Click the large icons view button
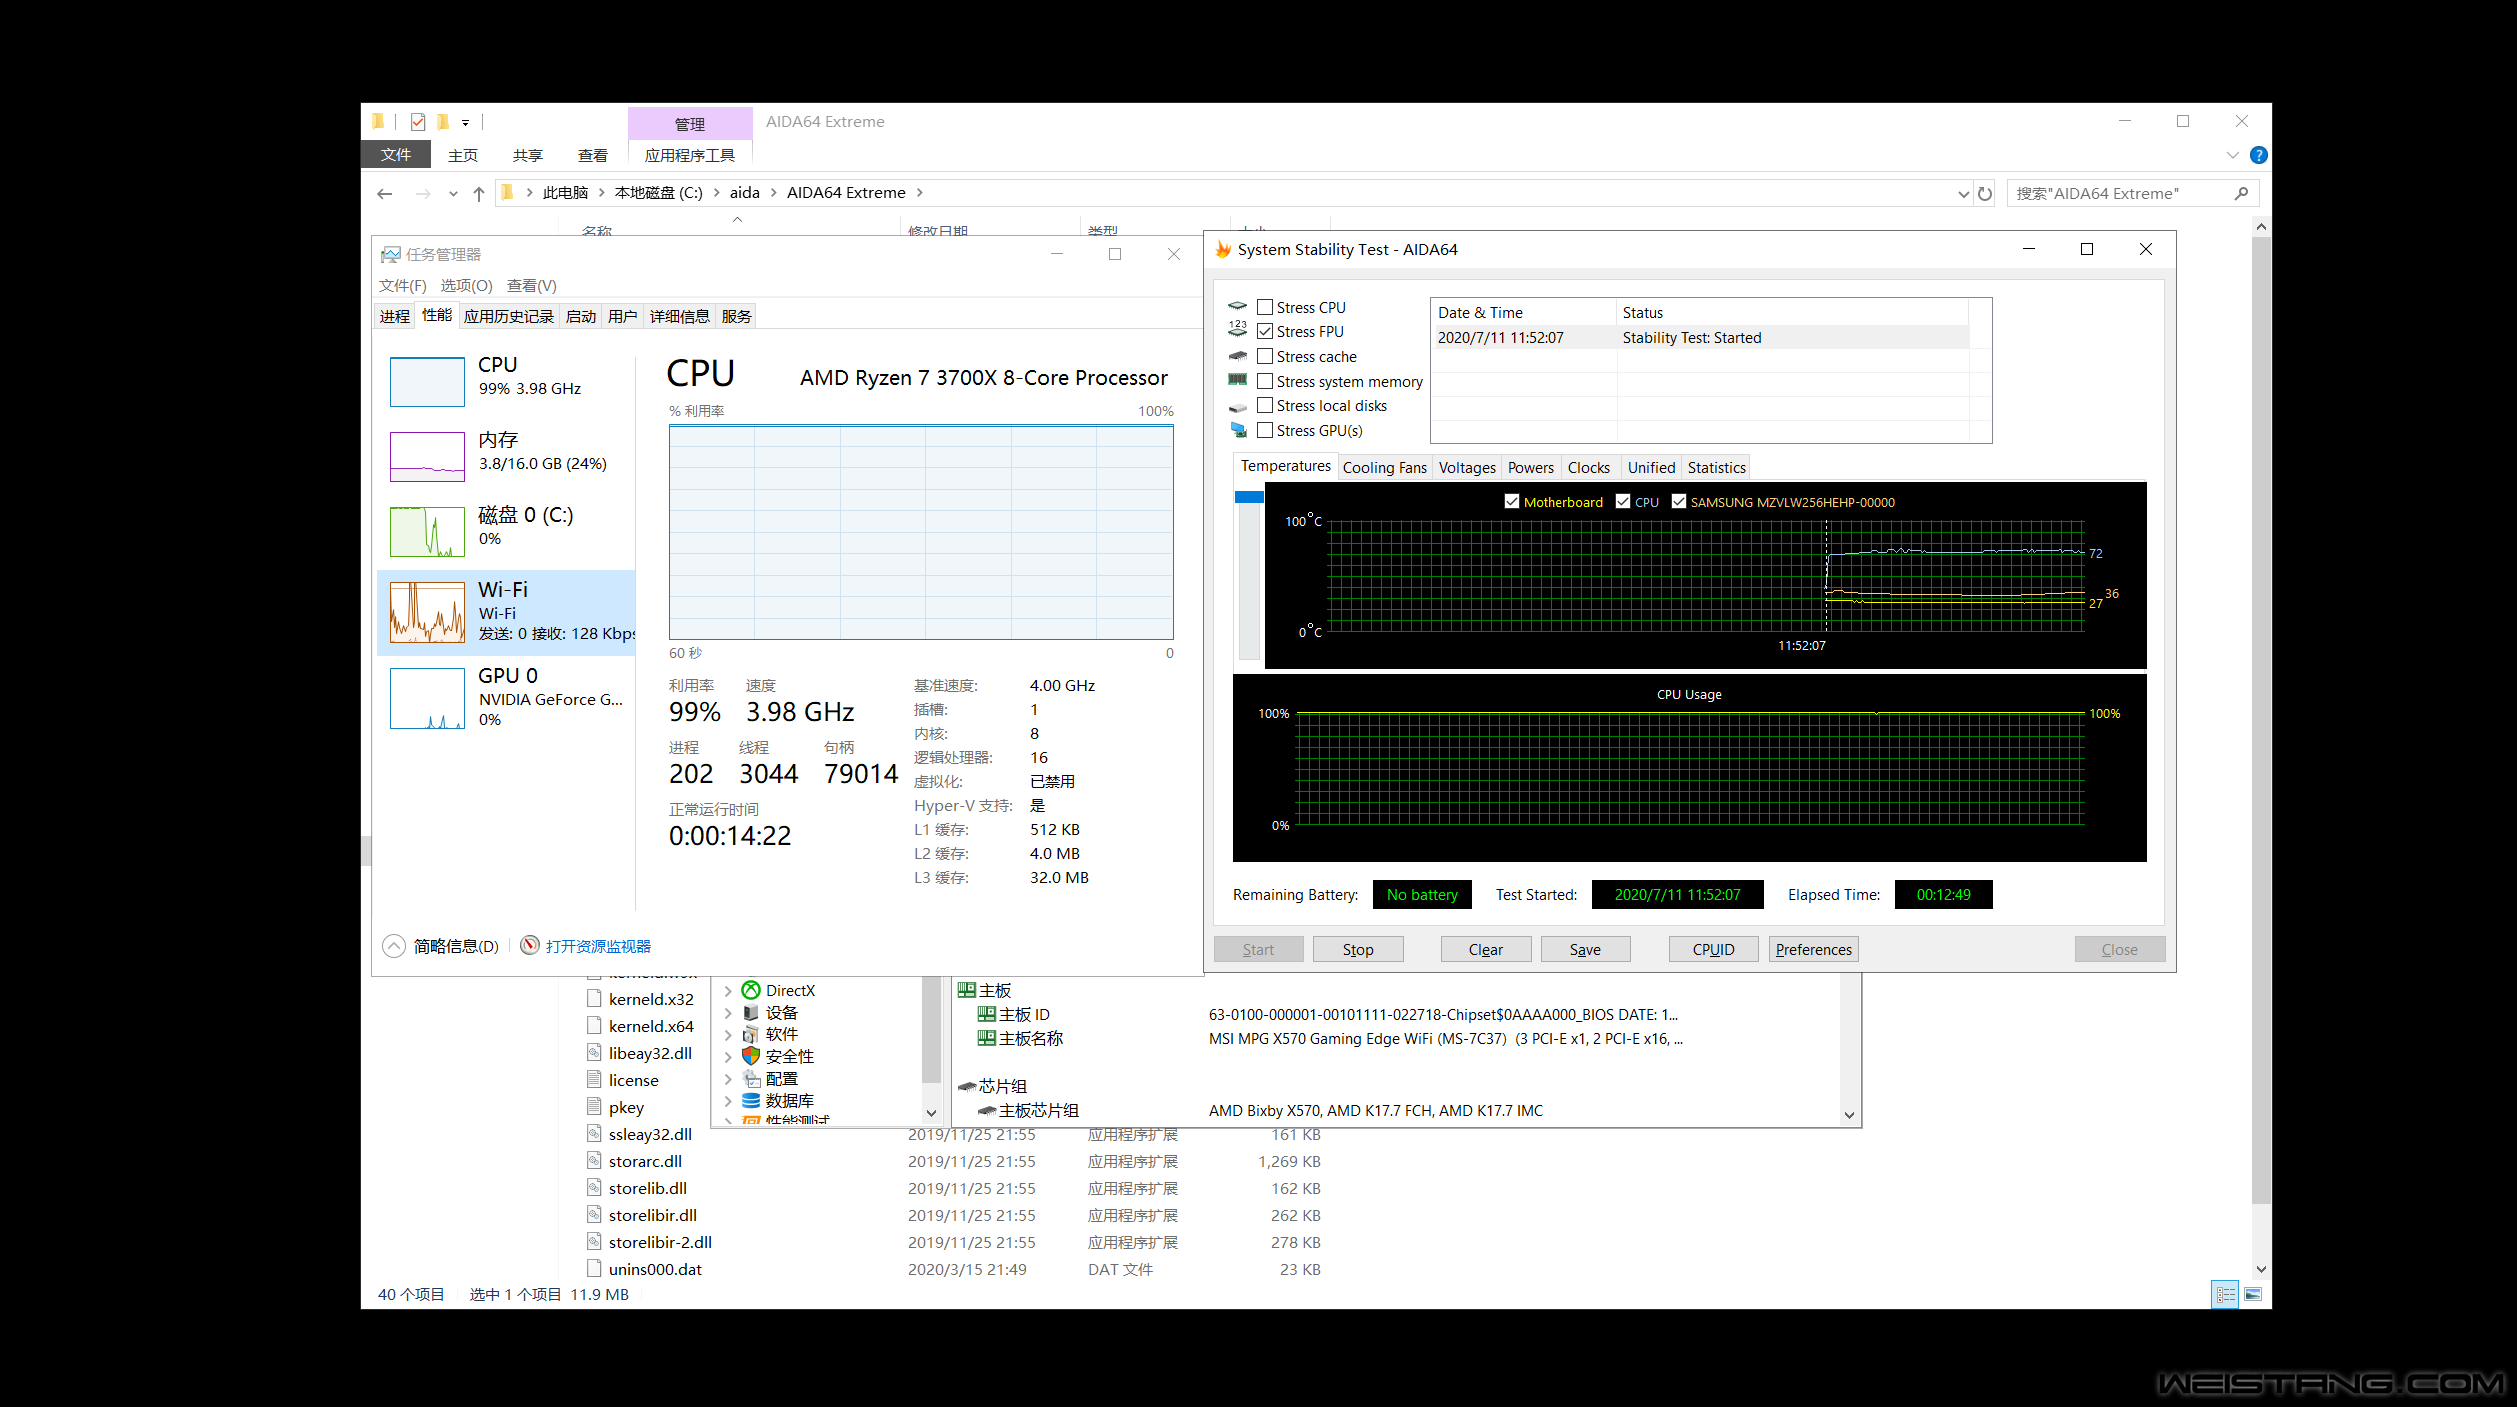The height and width of the screenshot is (1407, 2517). pyautogui.click(x=2253, y=1294)
